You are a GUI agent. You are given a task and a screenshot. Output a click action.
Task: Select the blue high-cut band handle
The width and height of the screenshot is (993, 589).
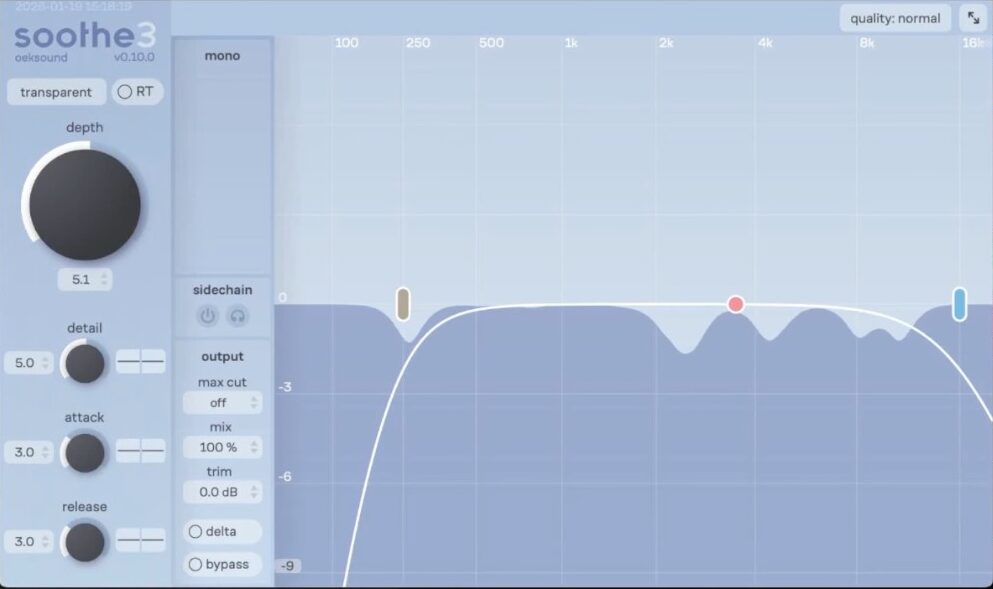tap(959, 304)
